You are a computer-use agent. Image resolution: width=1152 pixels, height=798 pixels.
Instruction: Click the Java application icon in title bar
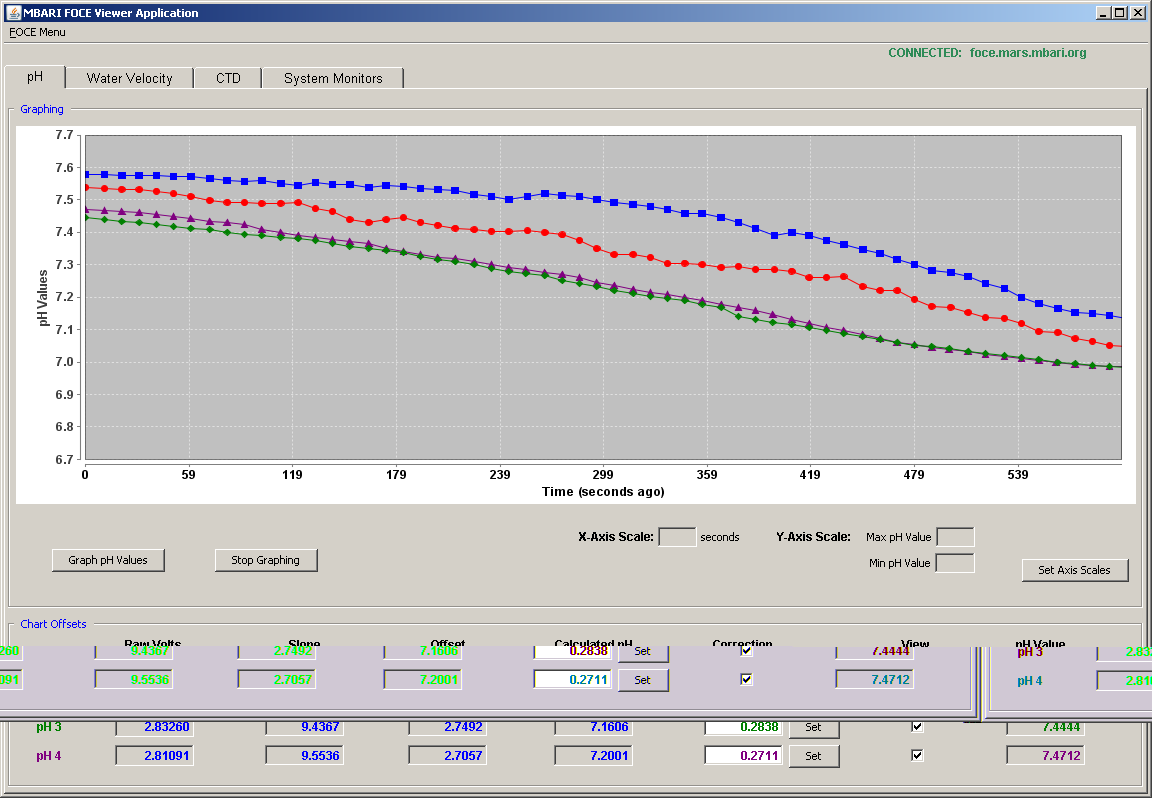point(12,12)
